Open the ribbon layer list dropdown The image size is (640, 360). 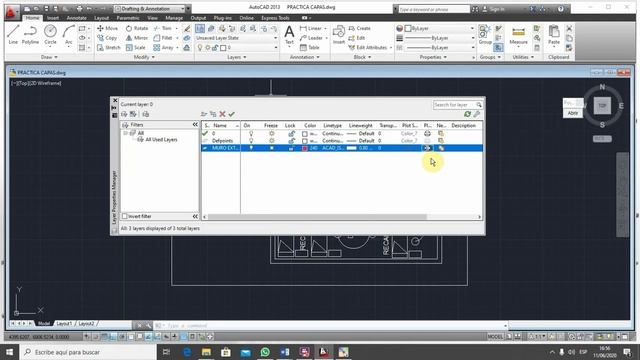pyautogui.click(x=237, y=48)
